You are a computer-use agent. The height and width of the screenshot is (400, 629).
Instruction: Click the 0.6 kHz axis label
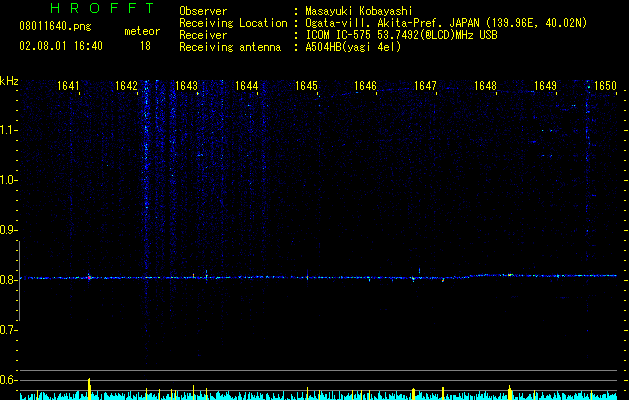pos(8,380)
